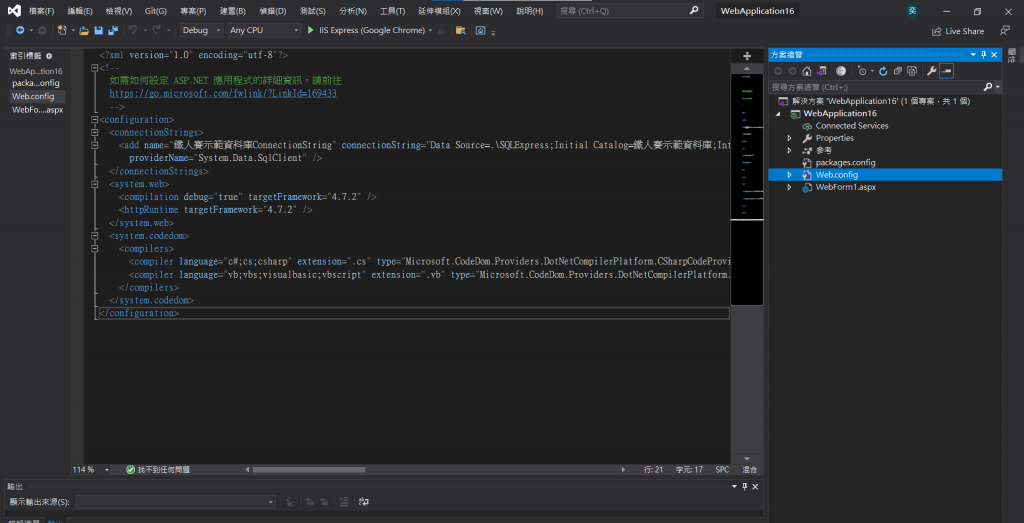Click Pending Changes Filter clock icon

point(862,71)
